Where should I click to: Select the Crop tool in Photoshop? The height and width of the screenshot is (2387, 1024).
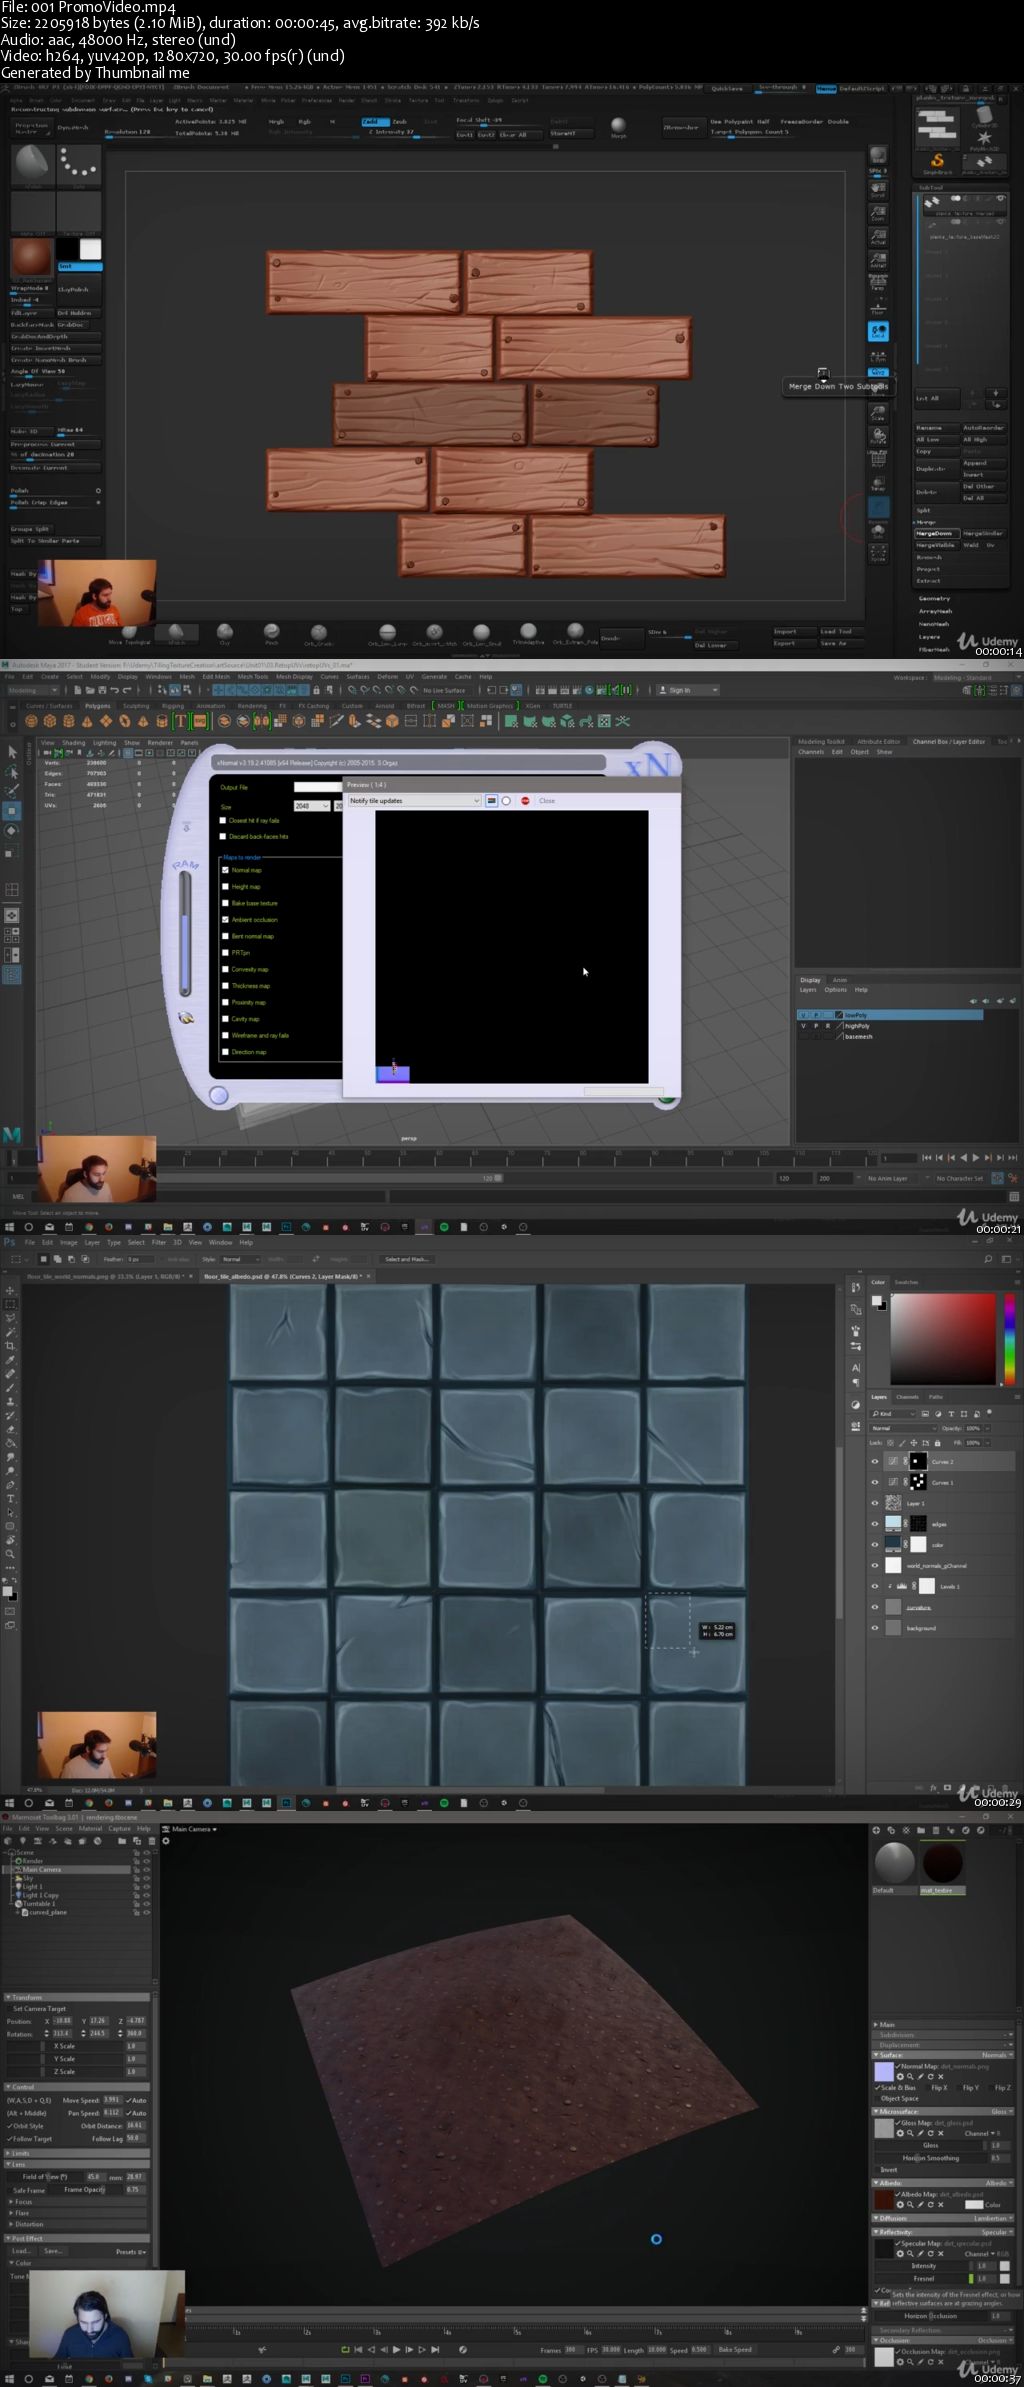point(11,1346)
